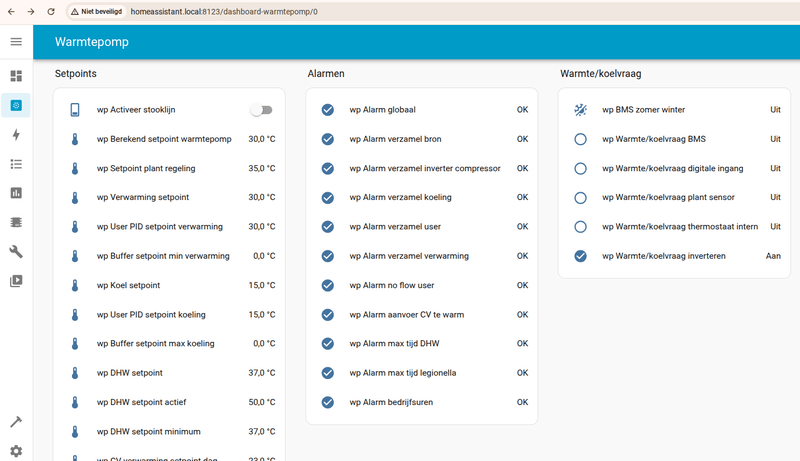Image resolution: width=800 pixels, height=461 pixels.
Task: Click the browser forward arrow
Action: [31, 11]
